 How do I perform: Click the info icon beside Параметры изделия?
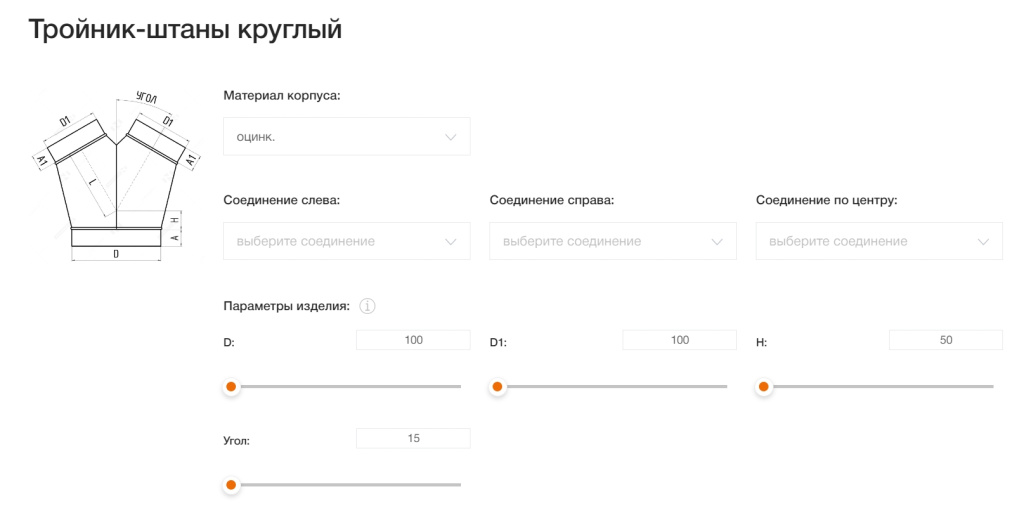tap(366, 306)
